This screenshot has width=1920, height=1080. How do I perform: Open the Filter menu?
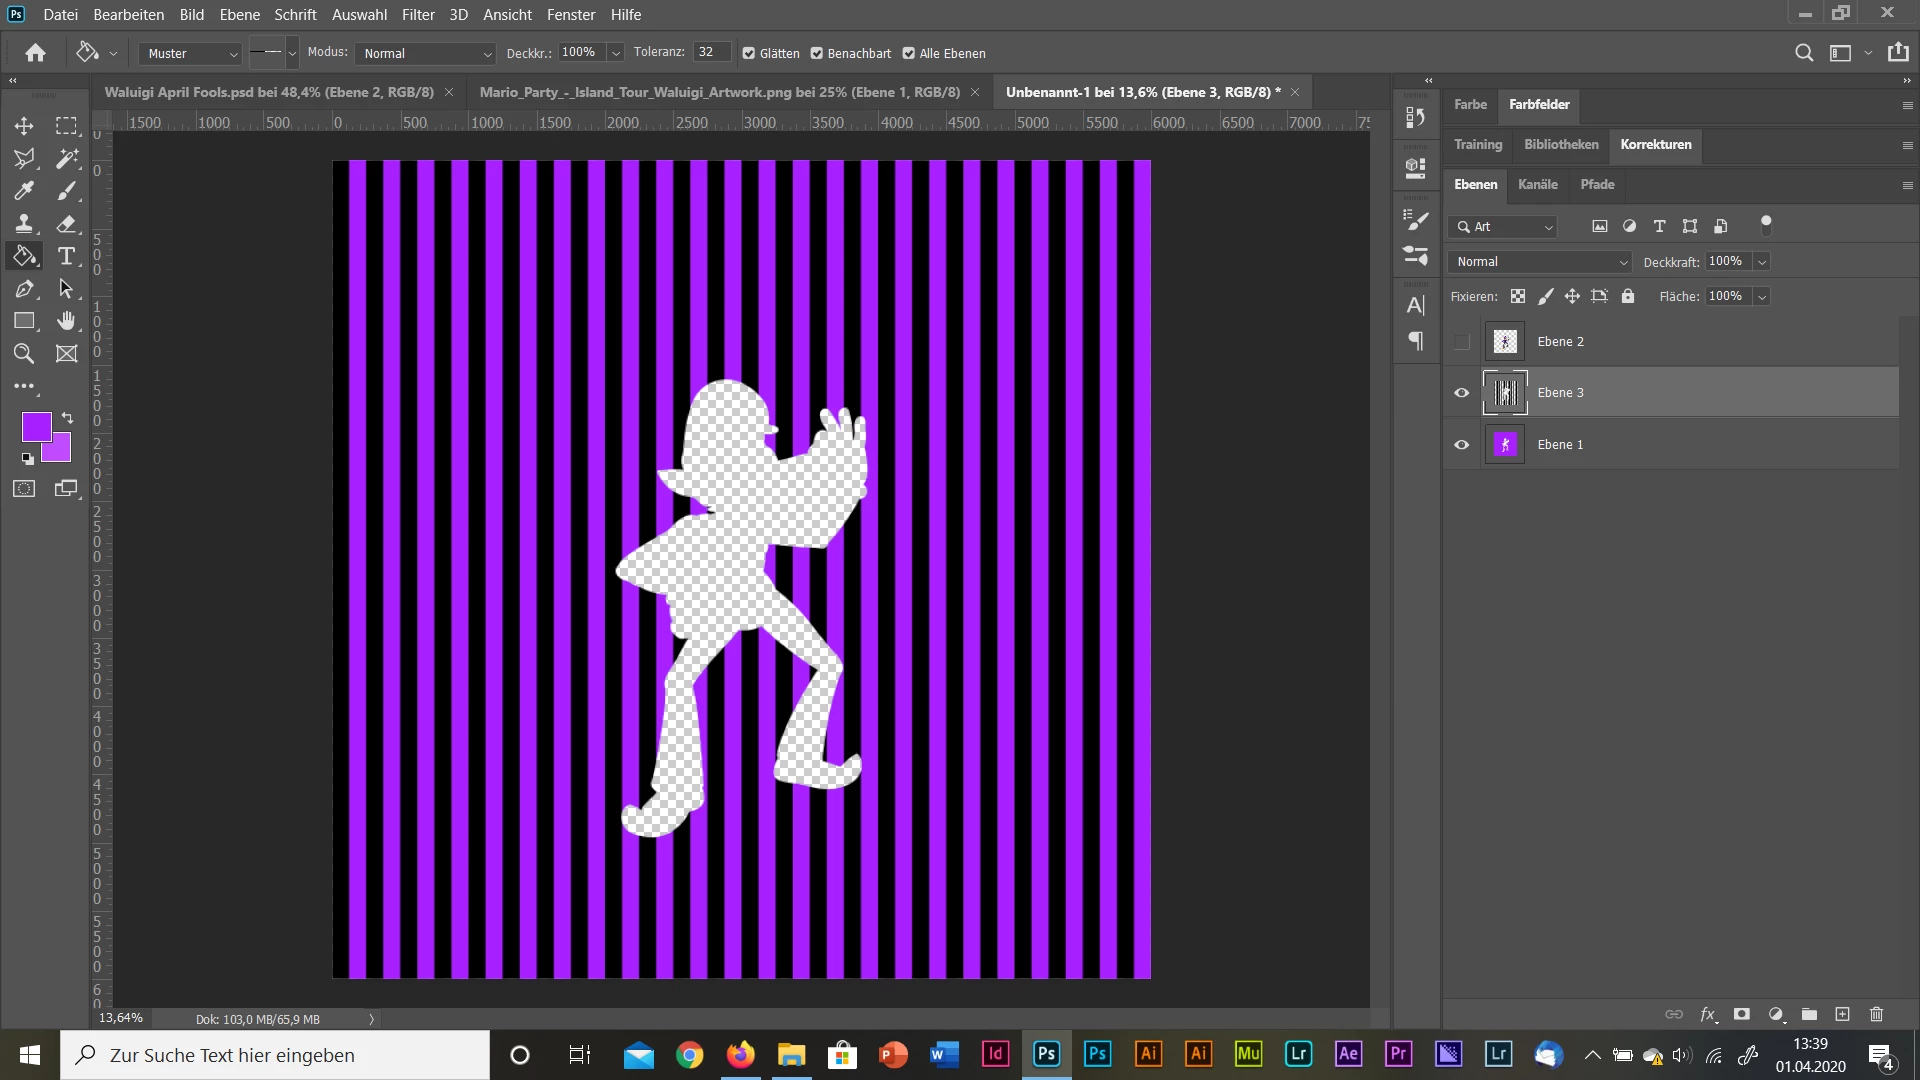pyautogui.click(x=418, y=15)
